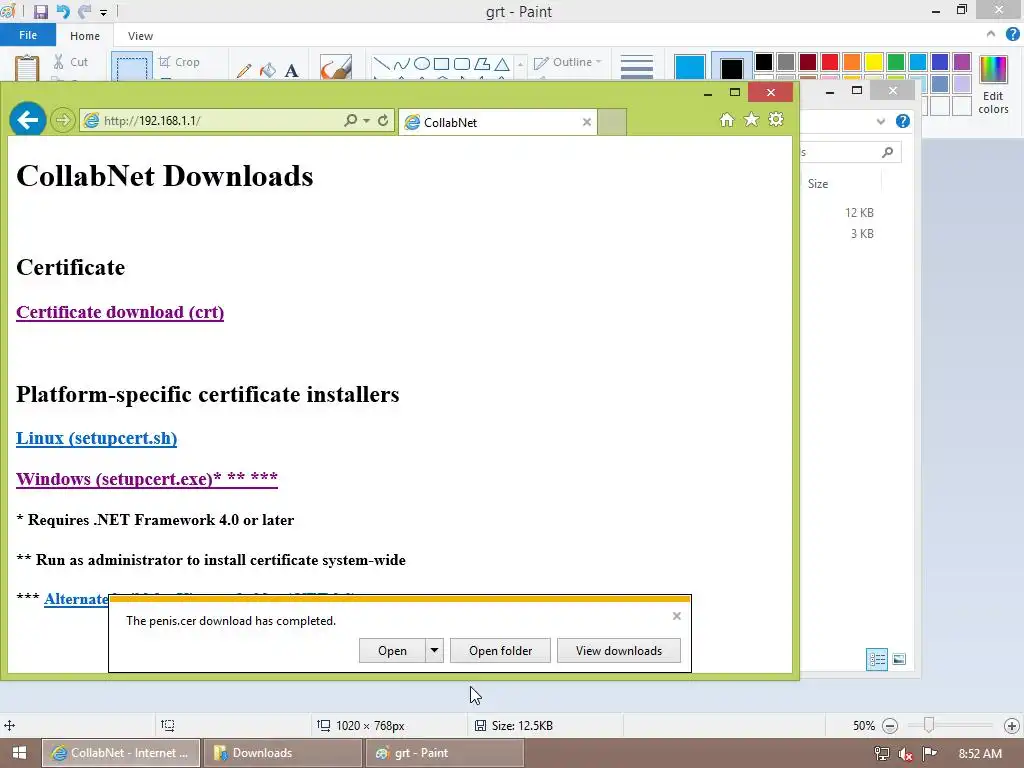Choose the rectangular Select tool in Paint
1024x768 pixels.
pyautogui.click(x=132, y=67)
